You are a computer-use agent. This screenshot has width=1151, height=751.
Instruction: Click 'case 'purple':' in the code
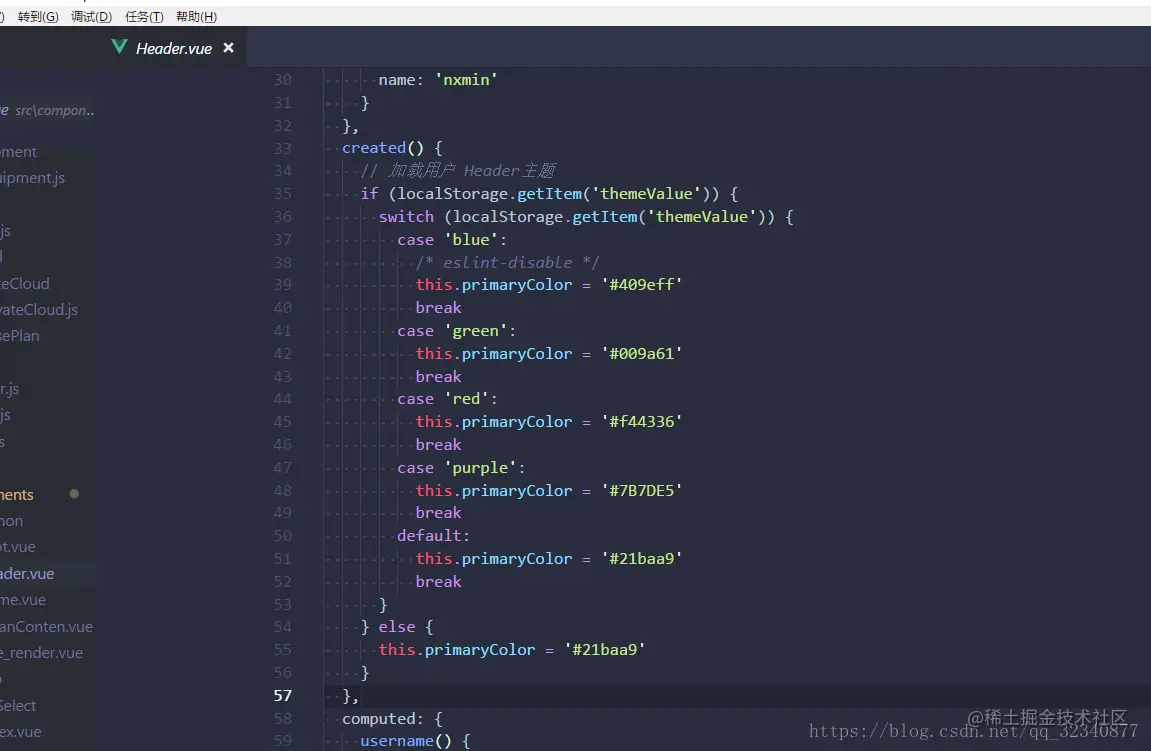coord(461,468)
